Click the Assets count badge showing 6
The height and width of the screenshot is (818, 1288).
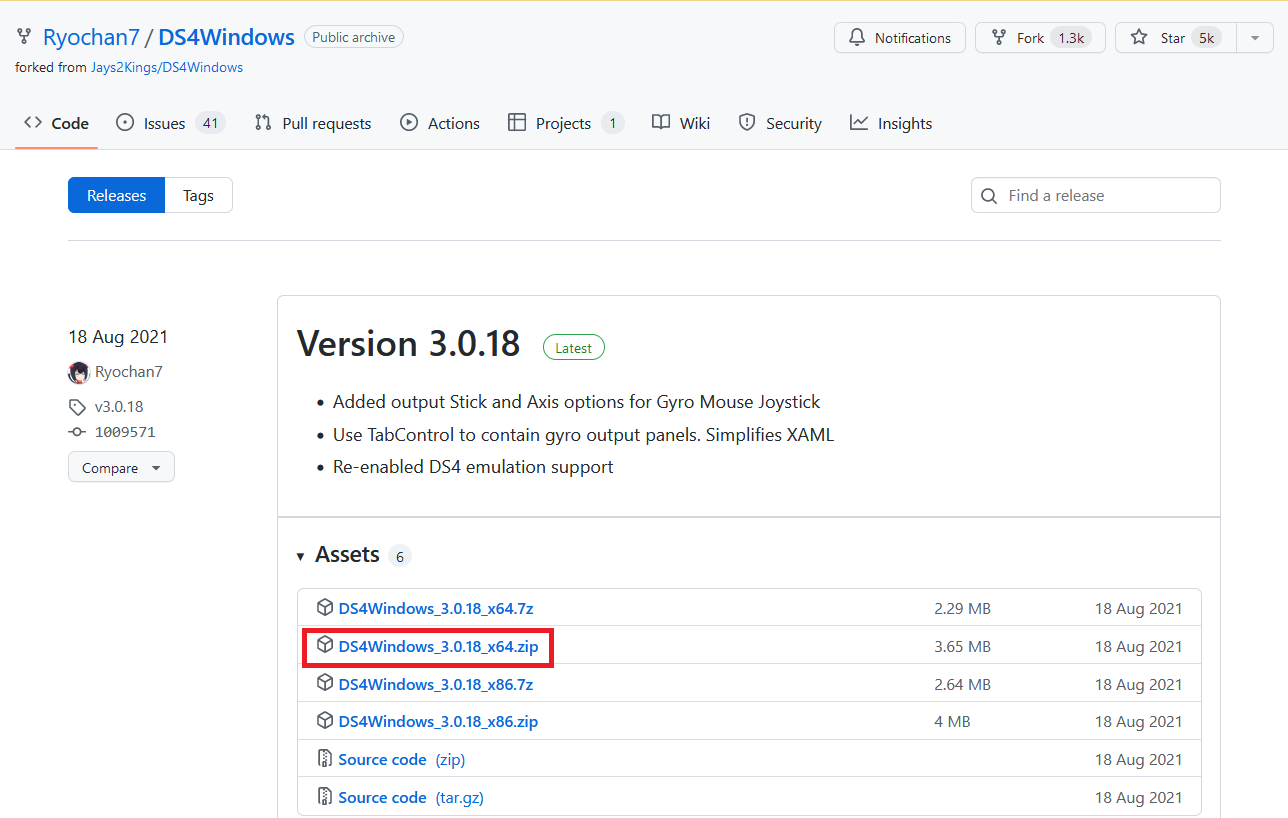[400, 556]
